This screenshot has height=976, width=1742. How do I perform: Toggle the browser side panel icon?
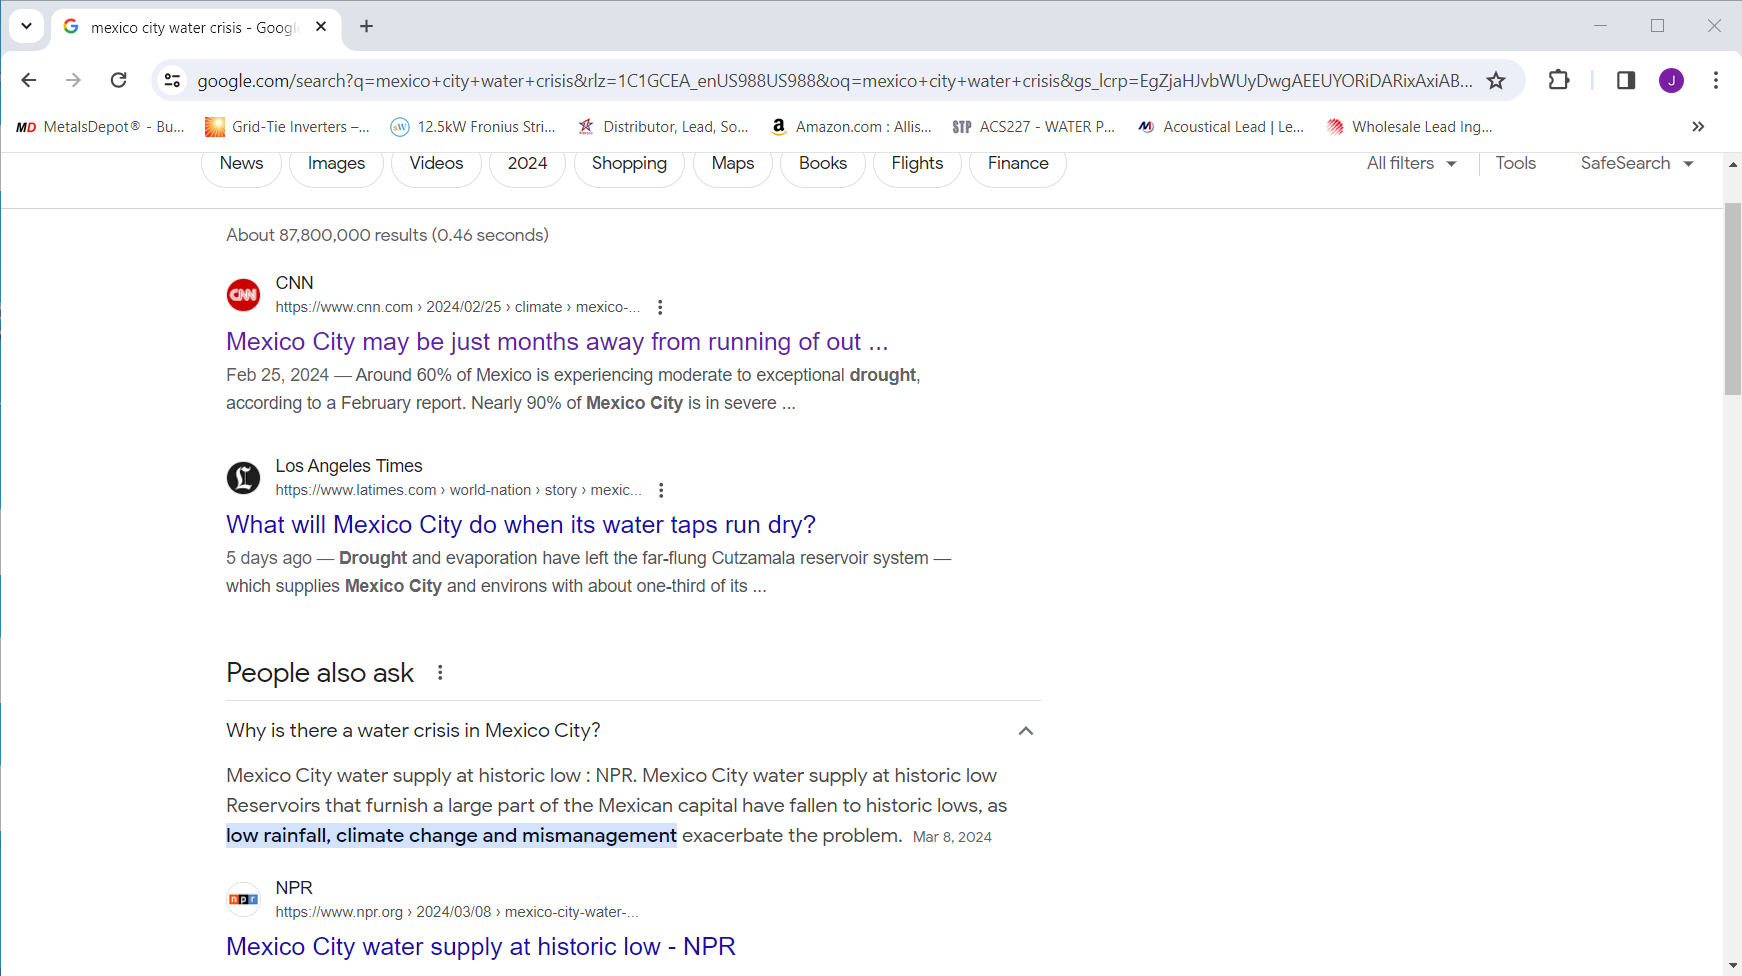(x=1625, y=80)
